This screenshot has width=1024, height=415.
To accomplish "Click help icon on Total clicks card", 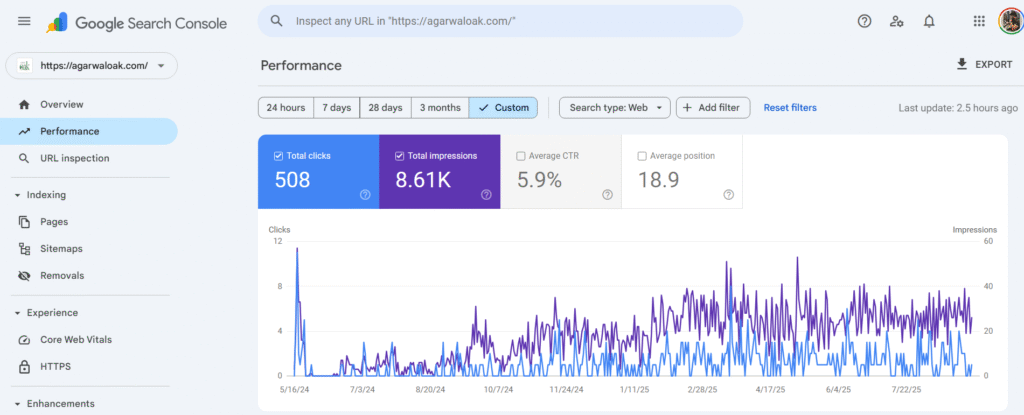I will pyautogui.click(x=365, y=195).
